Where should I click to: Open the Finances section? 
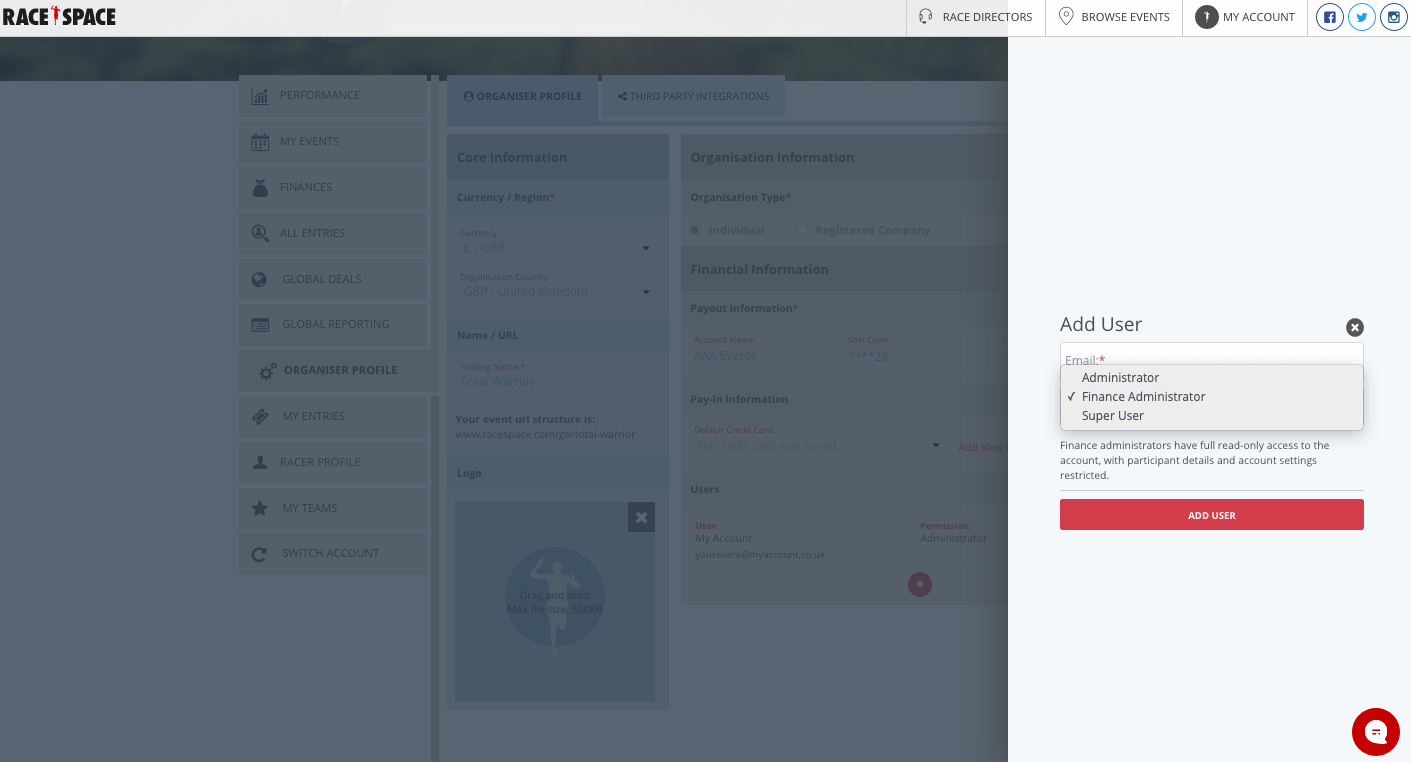coord(306,187)
